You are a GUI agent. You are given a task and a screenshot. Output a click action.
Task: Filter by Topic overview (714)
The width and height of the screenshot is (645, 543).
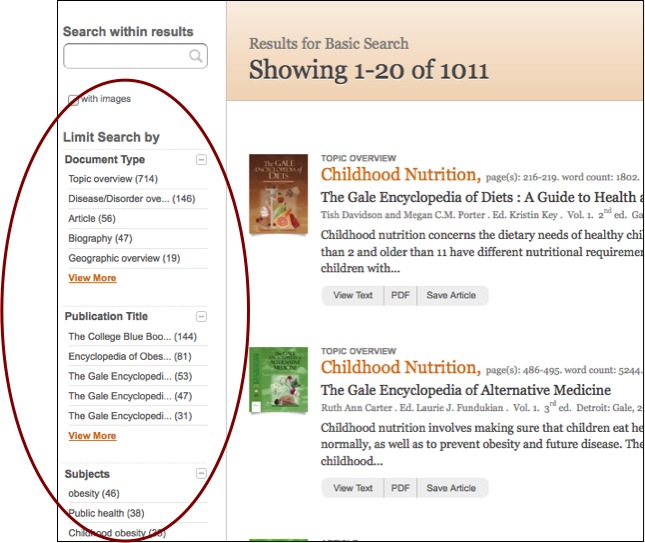coord(113,179)
